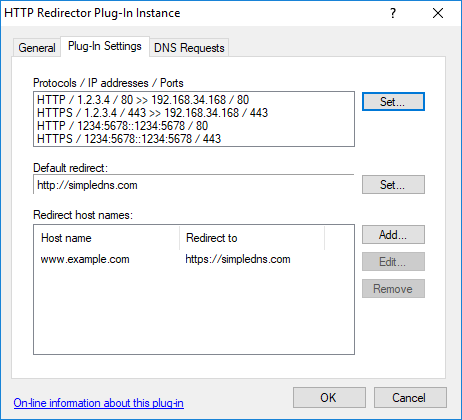Click the Default redirect text field

click(194, 184)
